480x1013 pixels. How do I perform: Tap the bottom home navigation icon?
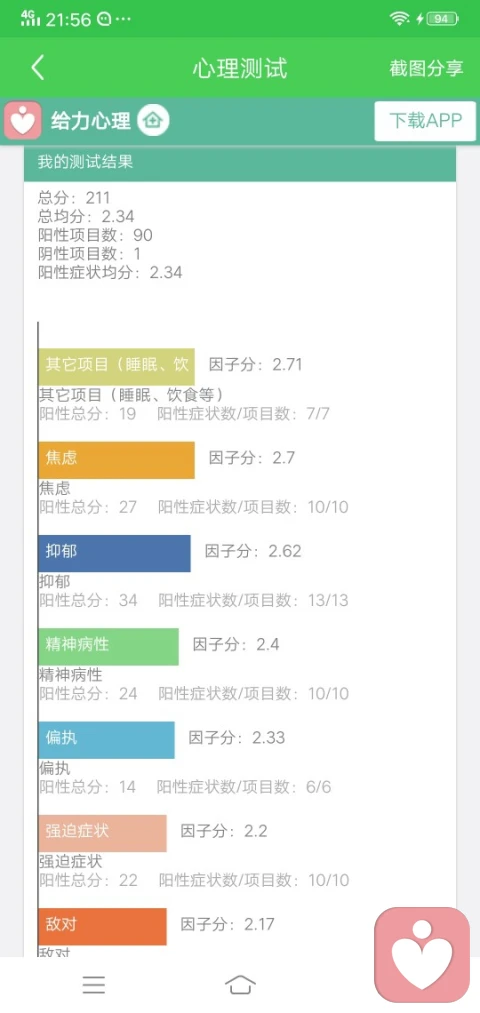point(240,985)
